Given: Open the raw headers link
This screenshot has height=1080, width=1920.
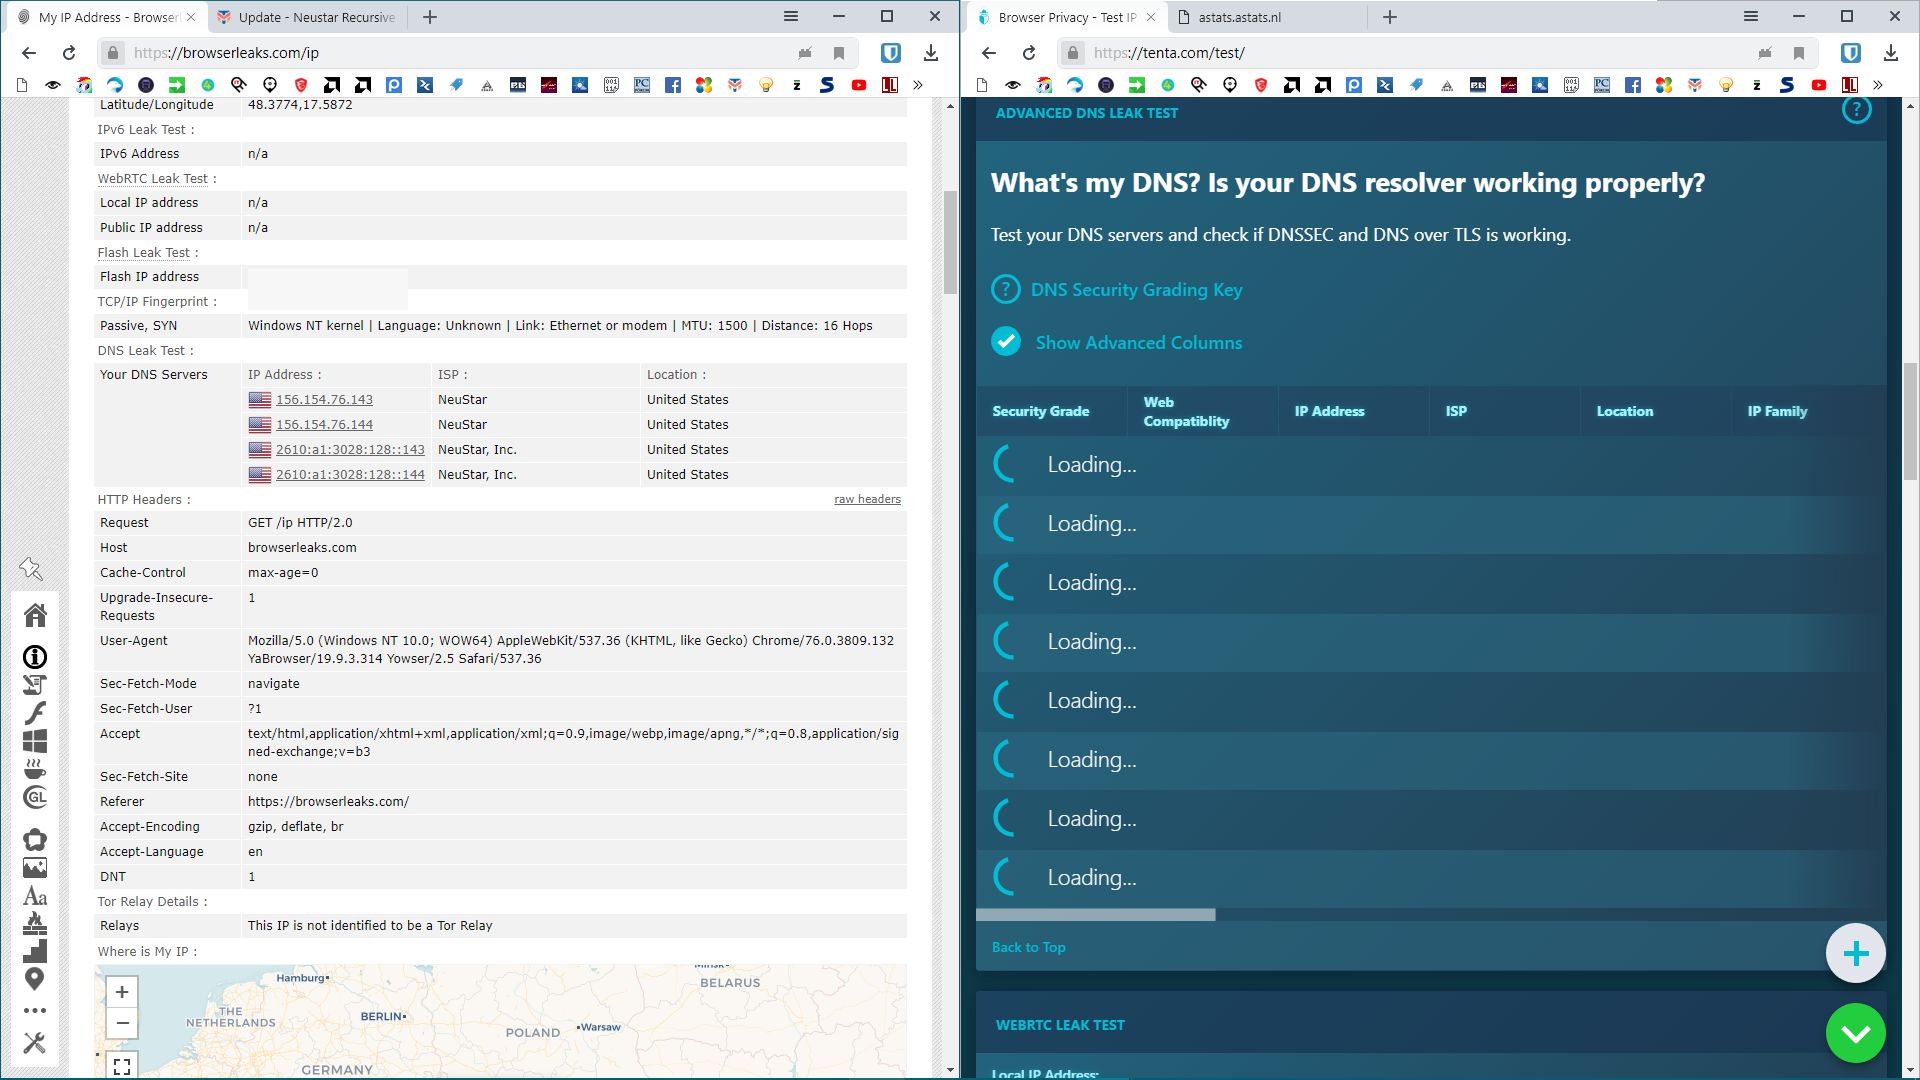Looking at the screenshot, I should click(867, 499).
